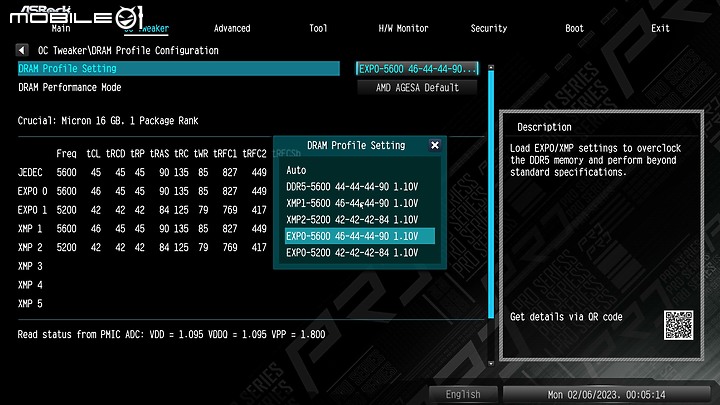Open the Exit tab
Screen dimensions: 720x405
pos(660,28)
